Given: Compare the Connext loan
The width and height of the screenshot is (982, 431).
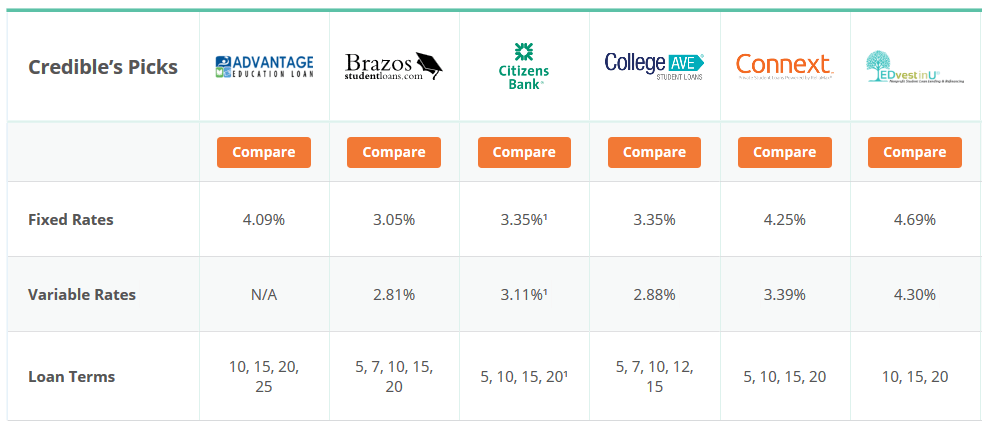Looking at the screenshot, I should pyautogui.click(x=785, y=152).
